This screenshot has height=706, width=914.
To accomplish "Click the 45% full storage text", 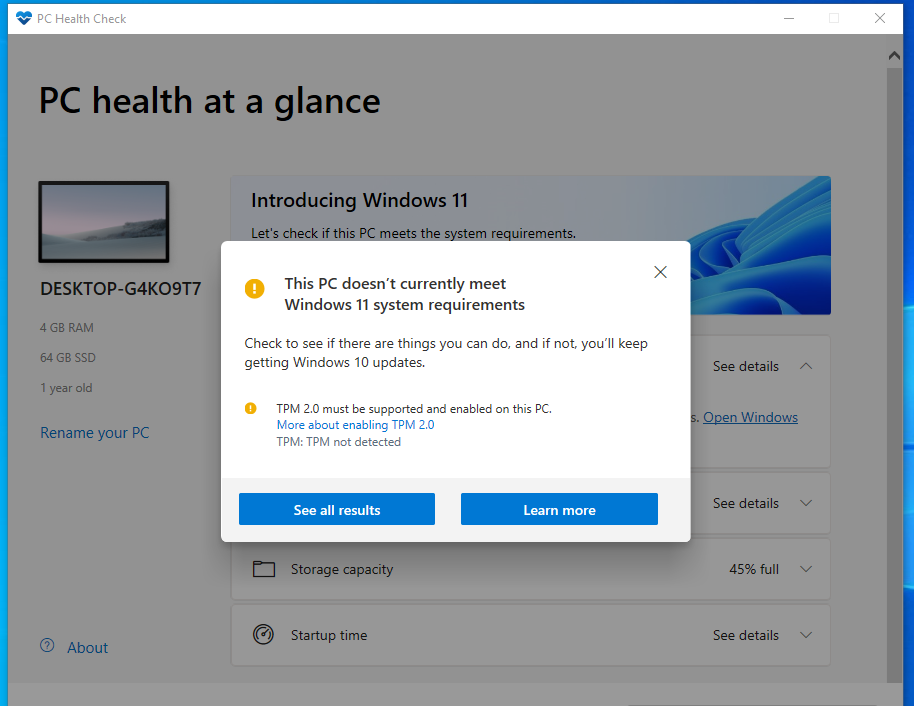I will point(754,570).
